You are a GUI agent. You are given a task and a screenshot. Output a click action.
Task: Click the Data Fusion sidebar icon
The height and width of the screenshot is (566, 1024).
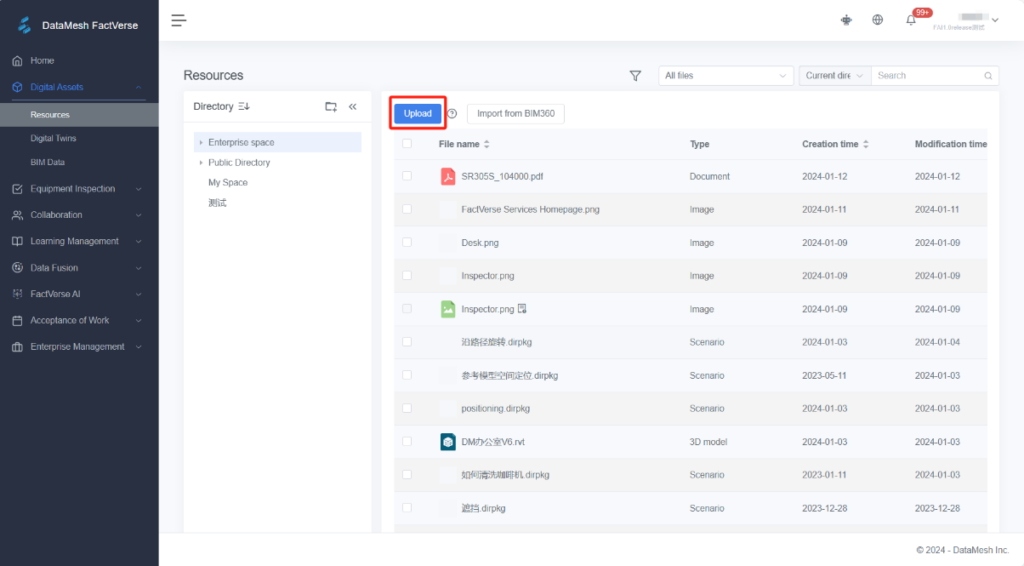[17, 268]
